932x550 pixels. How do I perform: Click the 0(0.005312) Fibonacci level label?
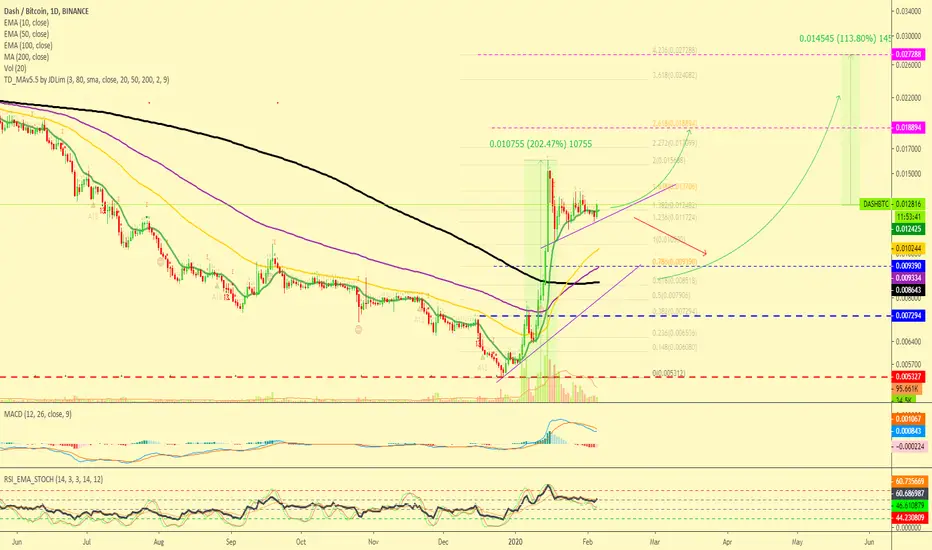(x=669, y=373)
